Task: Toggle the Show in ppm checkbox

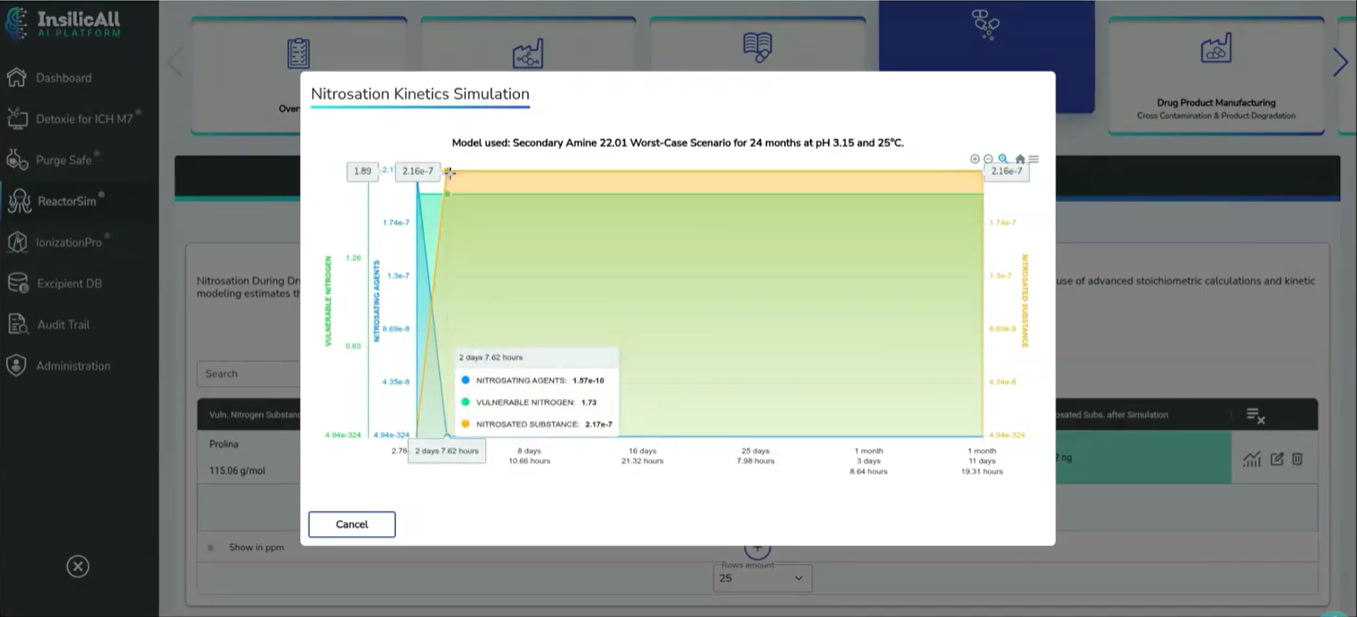Action: (x=211, y=547)
